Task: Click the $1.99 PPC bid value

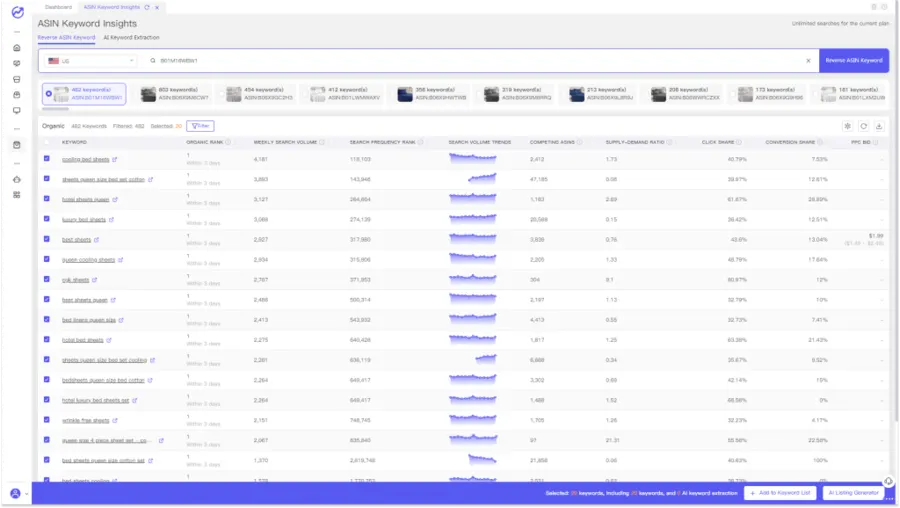Action: (876, 236)
